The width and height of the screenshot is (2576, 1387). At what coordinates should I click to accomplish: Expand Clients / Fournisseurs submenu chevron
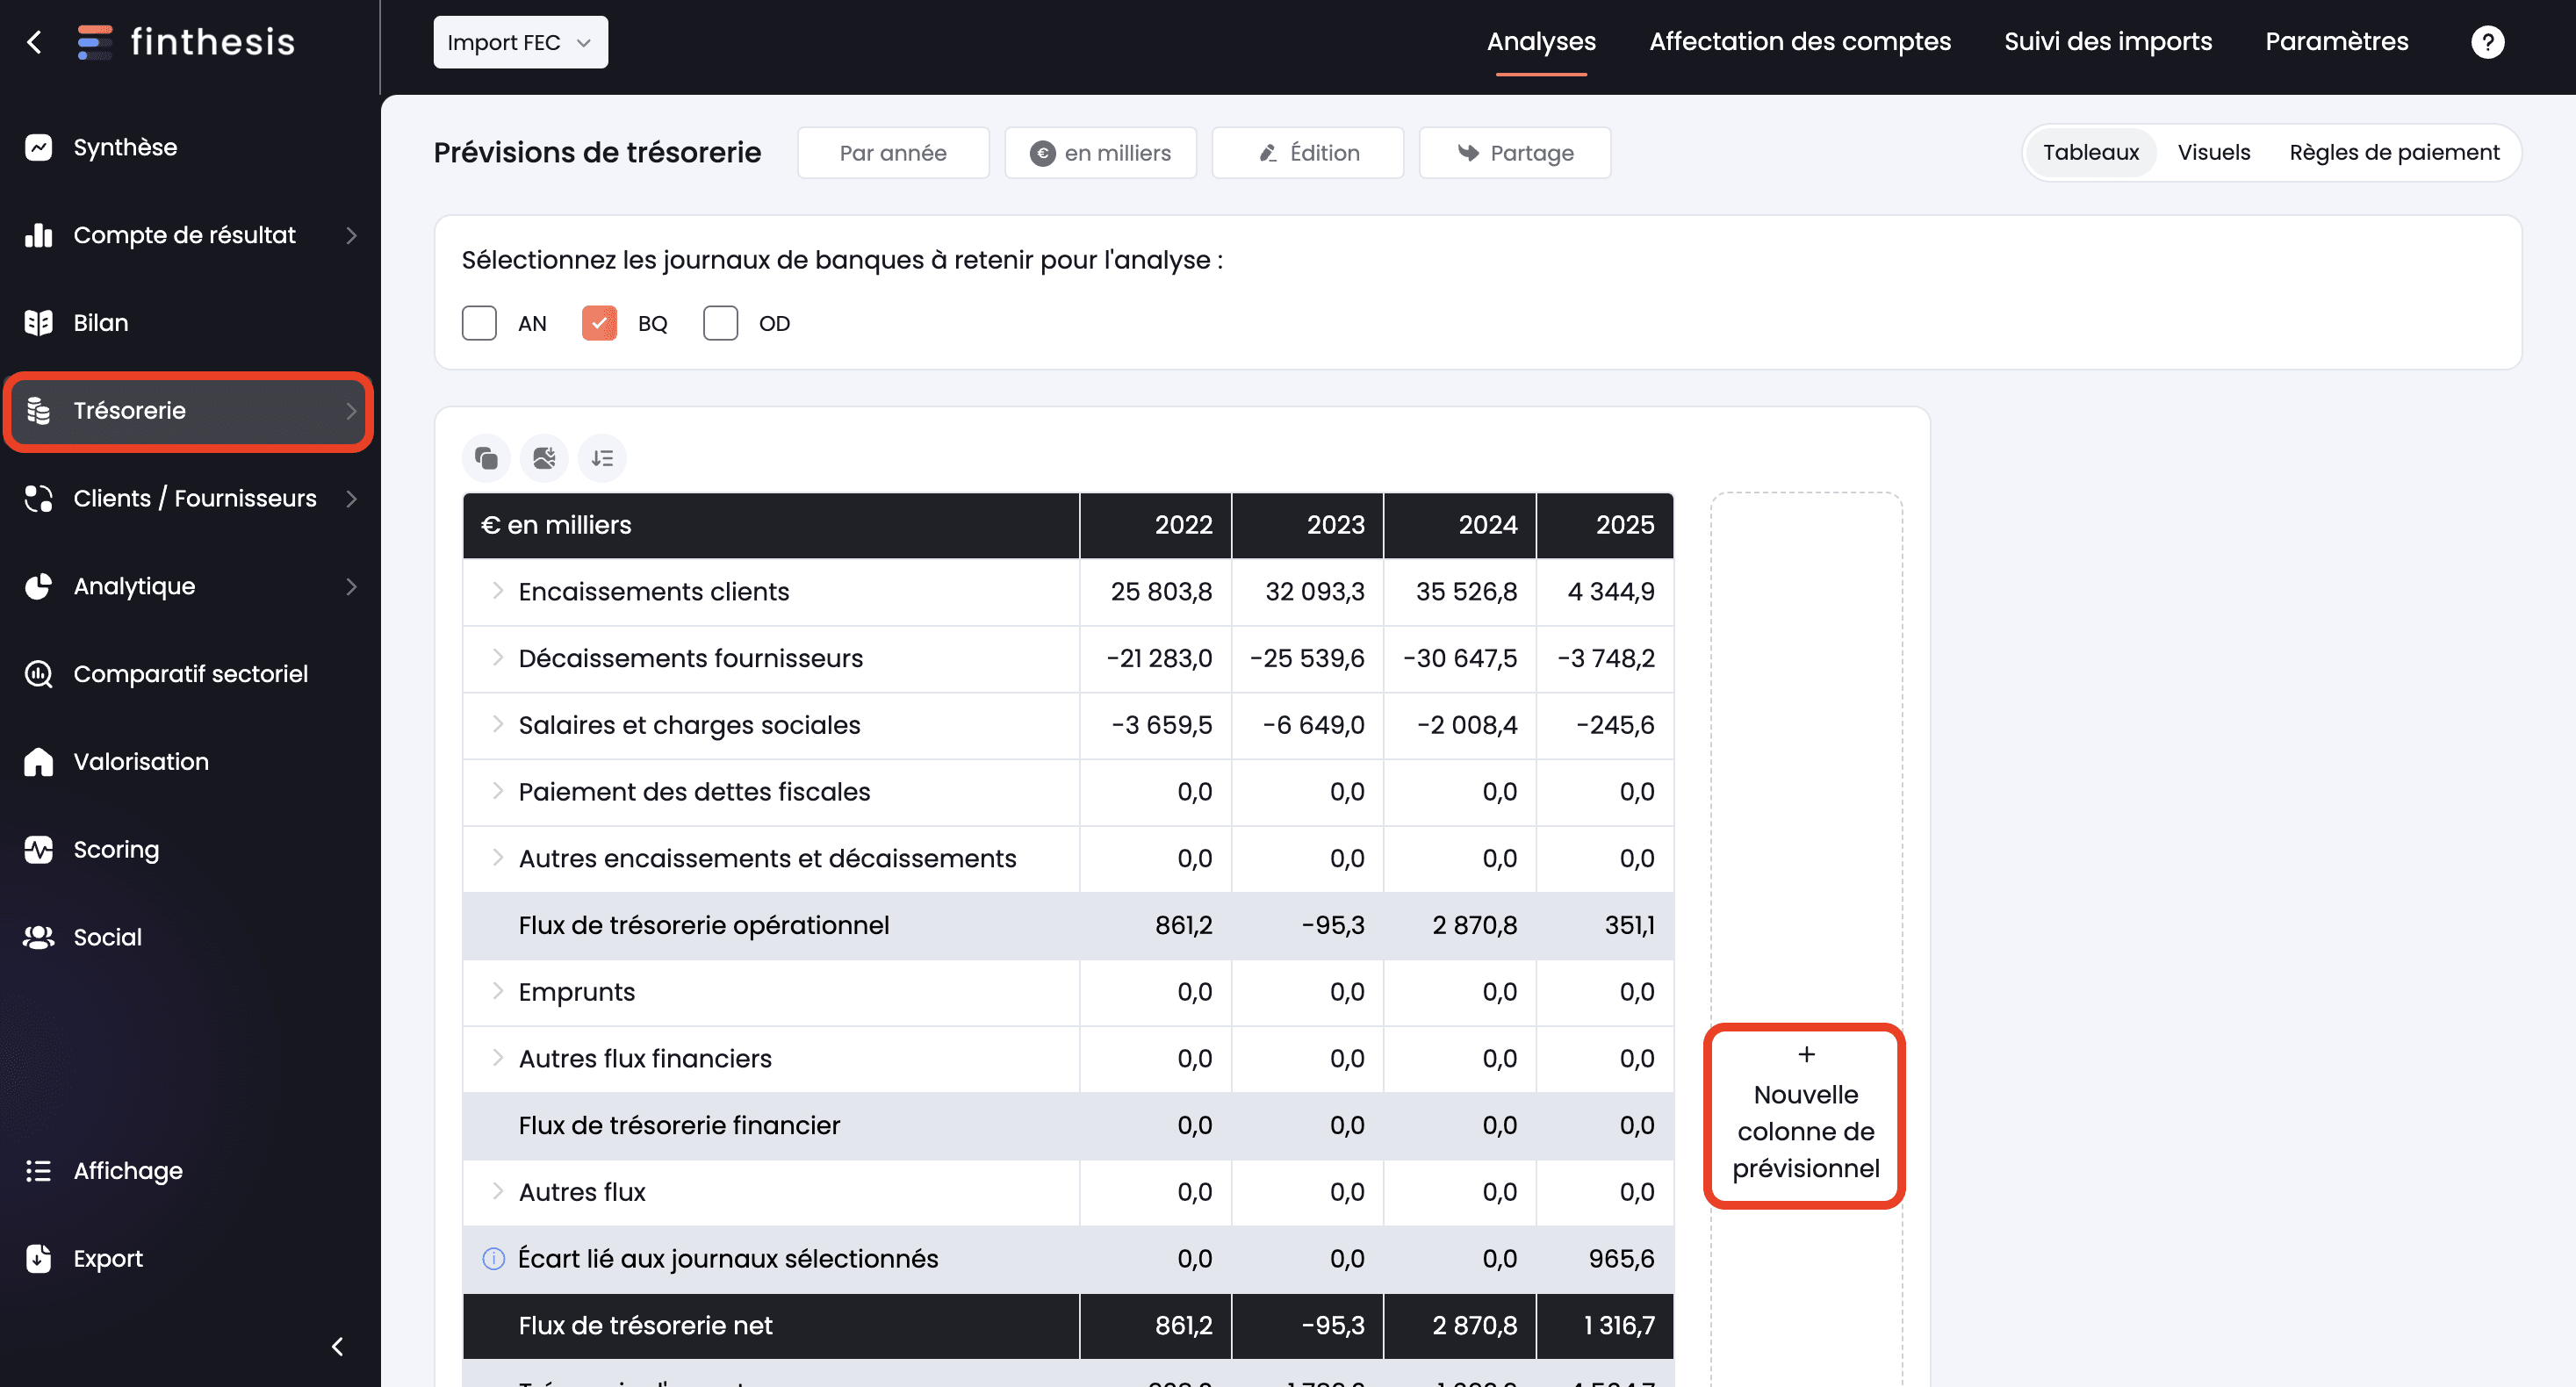tap(351, 498)
